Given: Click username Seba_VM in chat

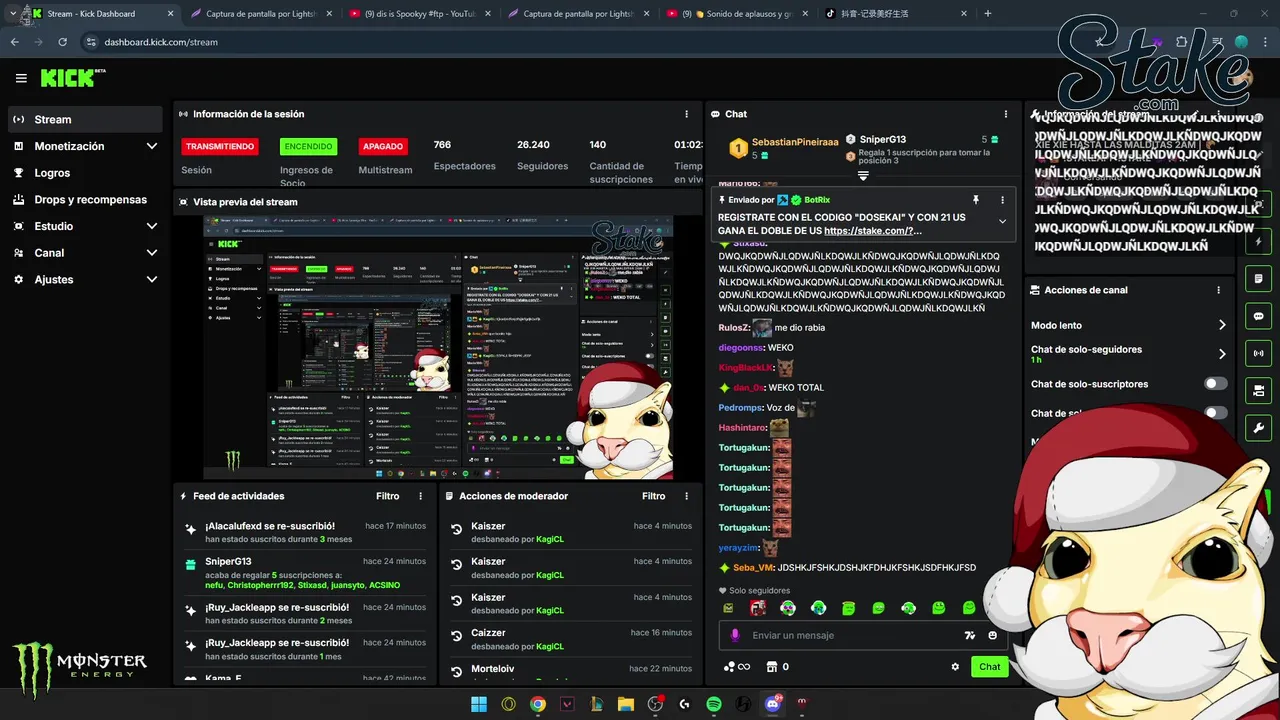Looking at the screenshot, I should click(754, 568).
